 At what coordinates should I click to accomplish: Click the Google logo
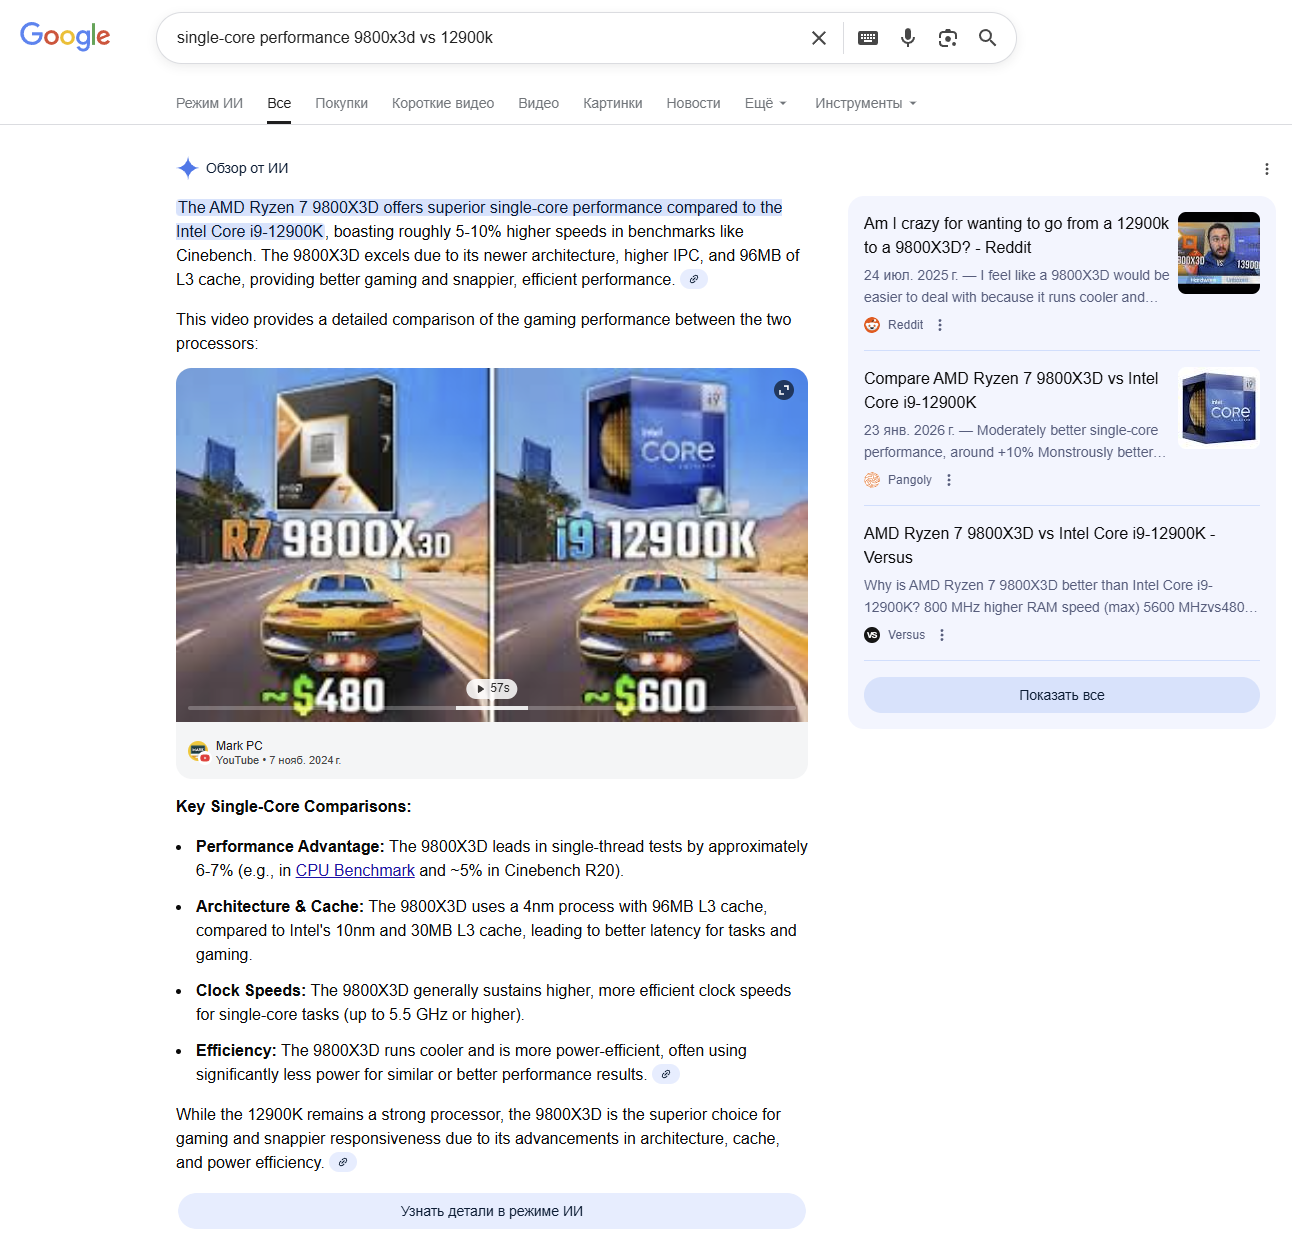coord(65,36)
